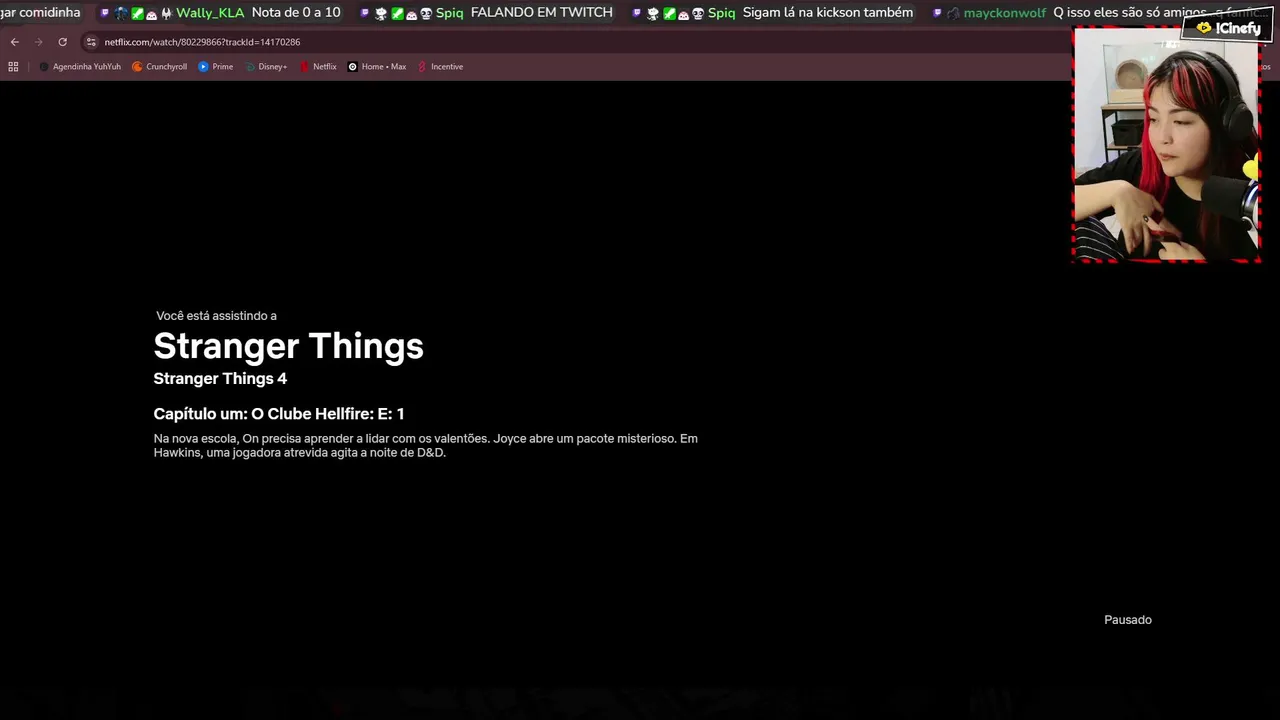
Task: Reload the Netflix page
Action: click(62, 42)
